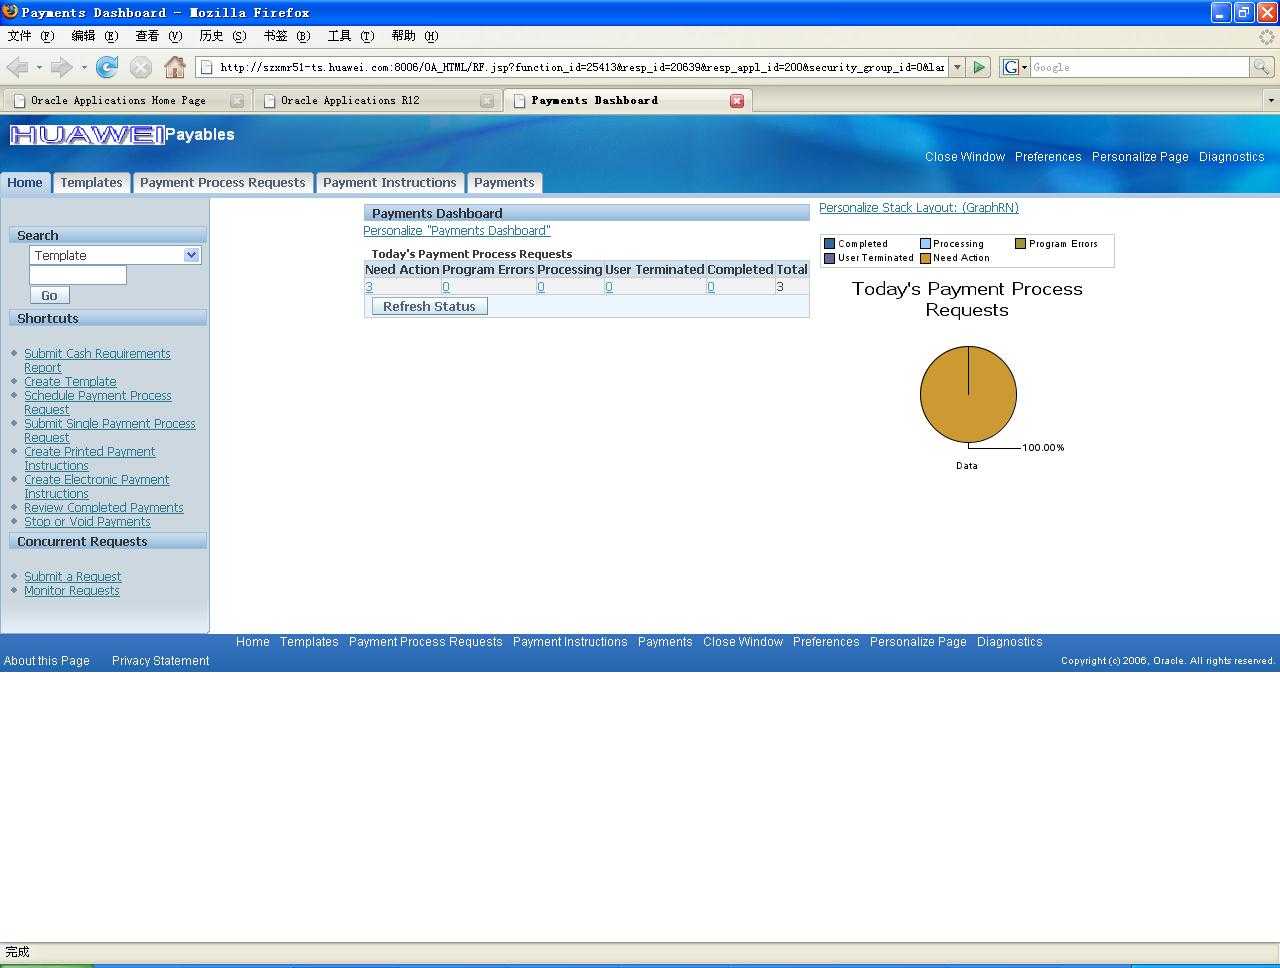Open About this Page footer link
The height and width of the screenshot is (968, 1280).
pos(47,661)
